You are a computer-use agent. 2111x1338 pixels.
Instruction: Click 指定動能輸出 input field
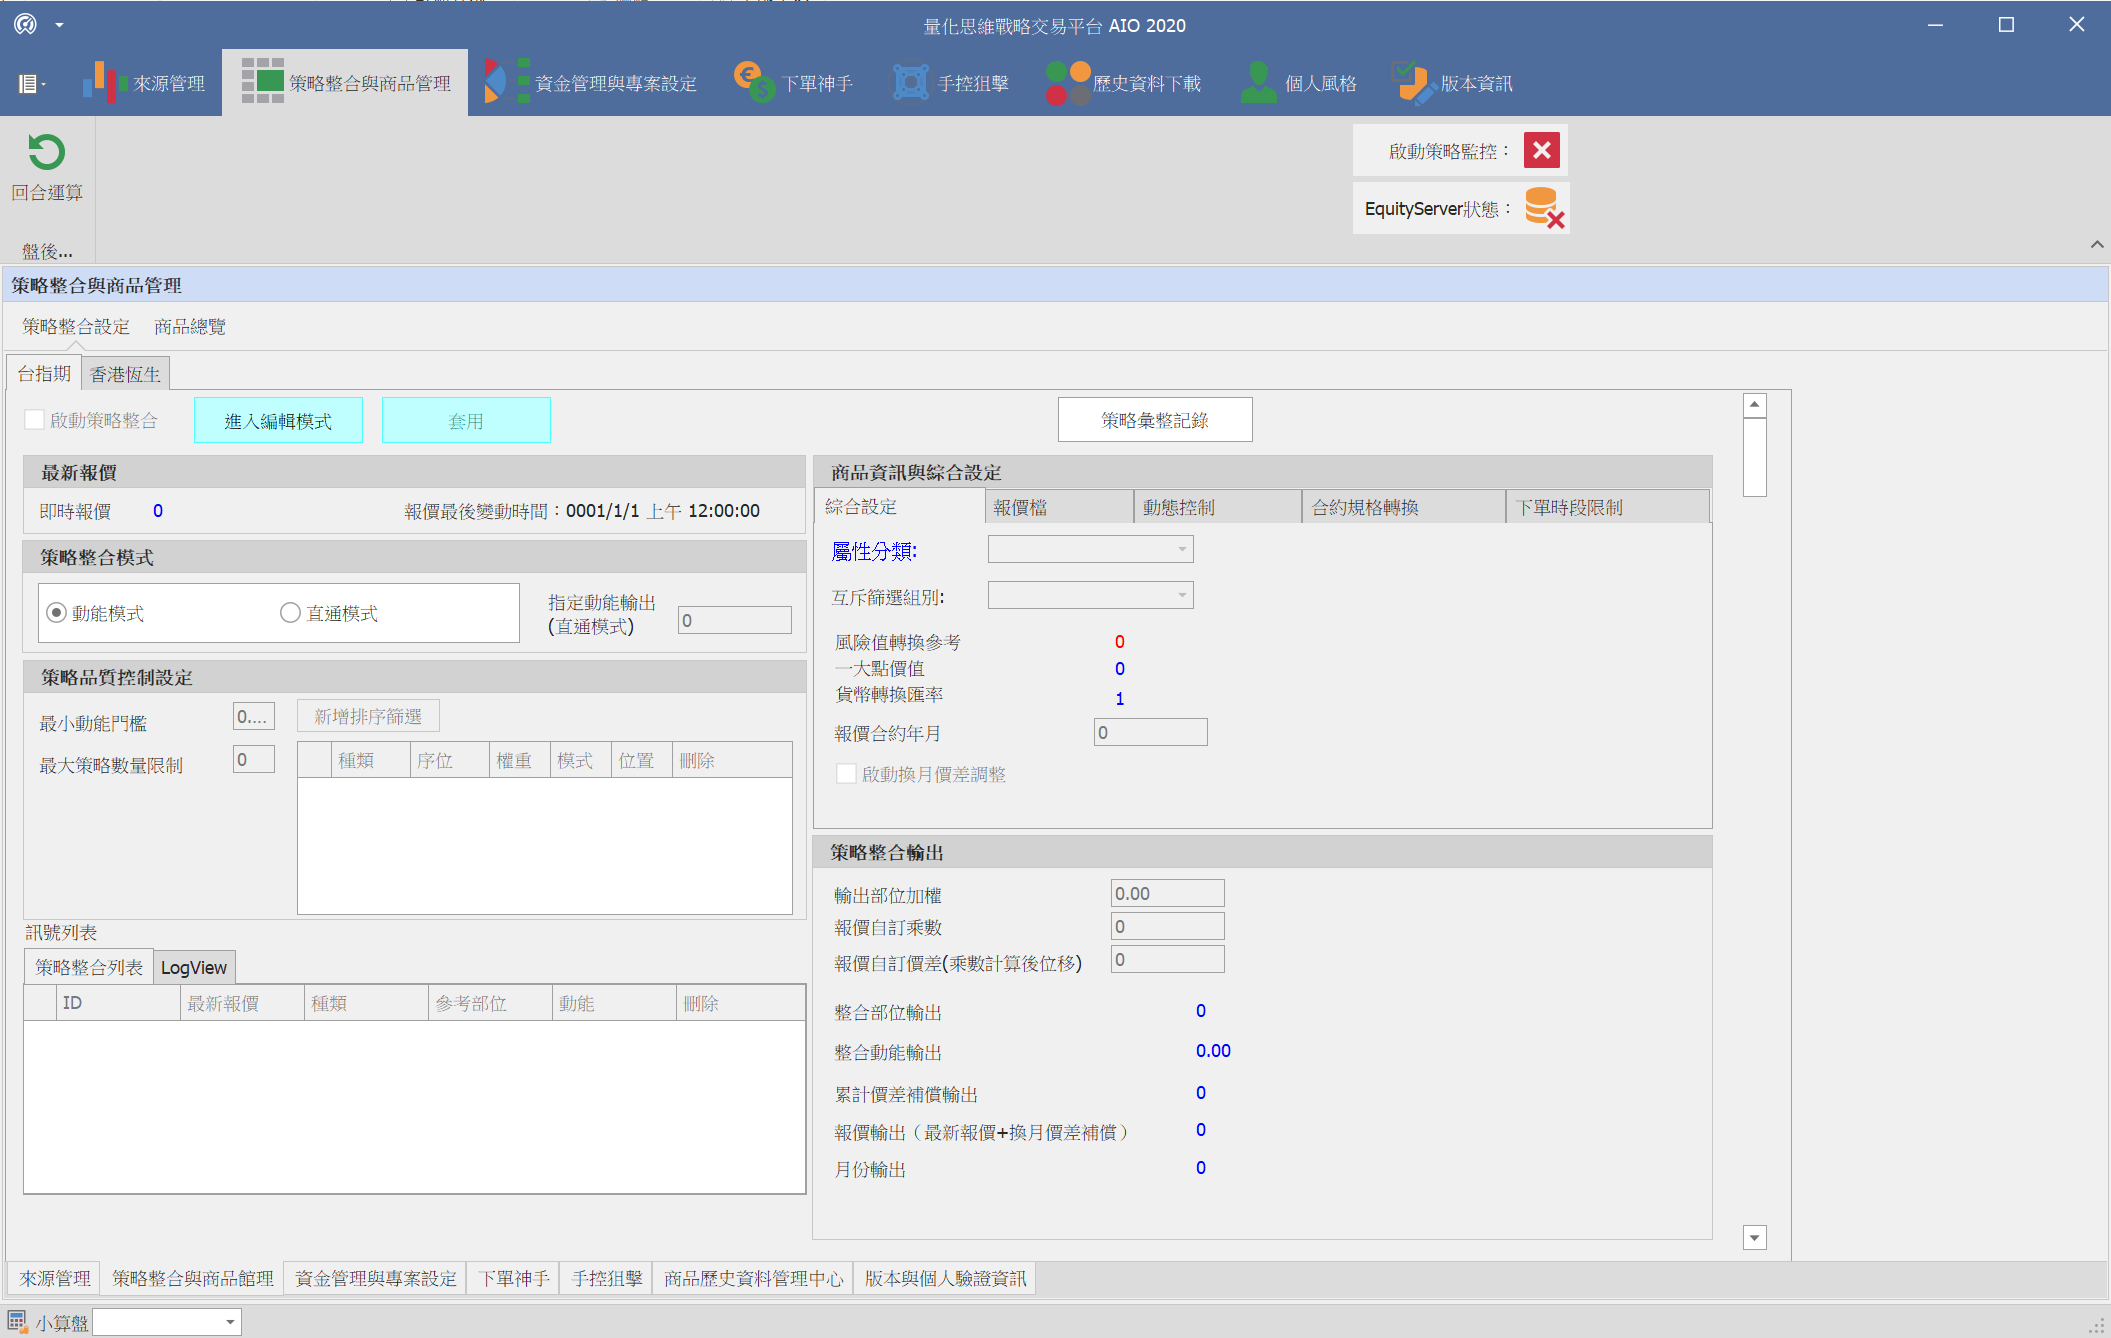click(735, 620)
